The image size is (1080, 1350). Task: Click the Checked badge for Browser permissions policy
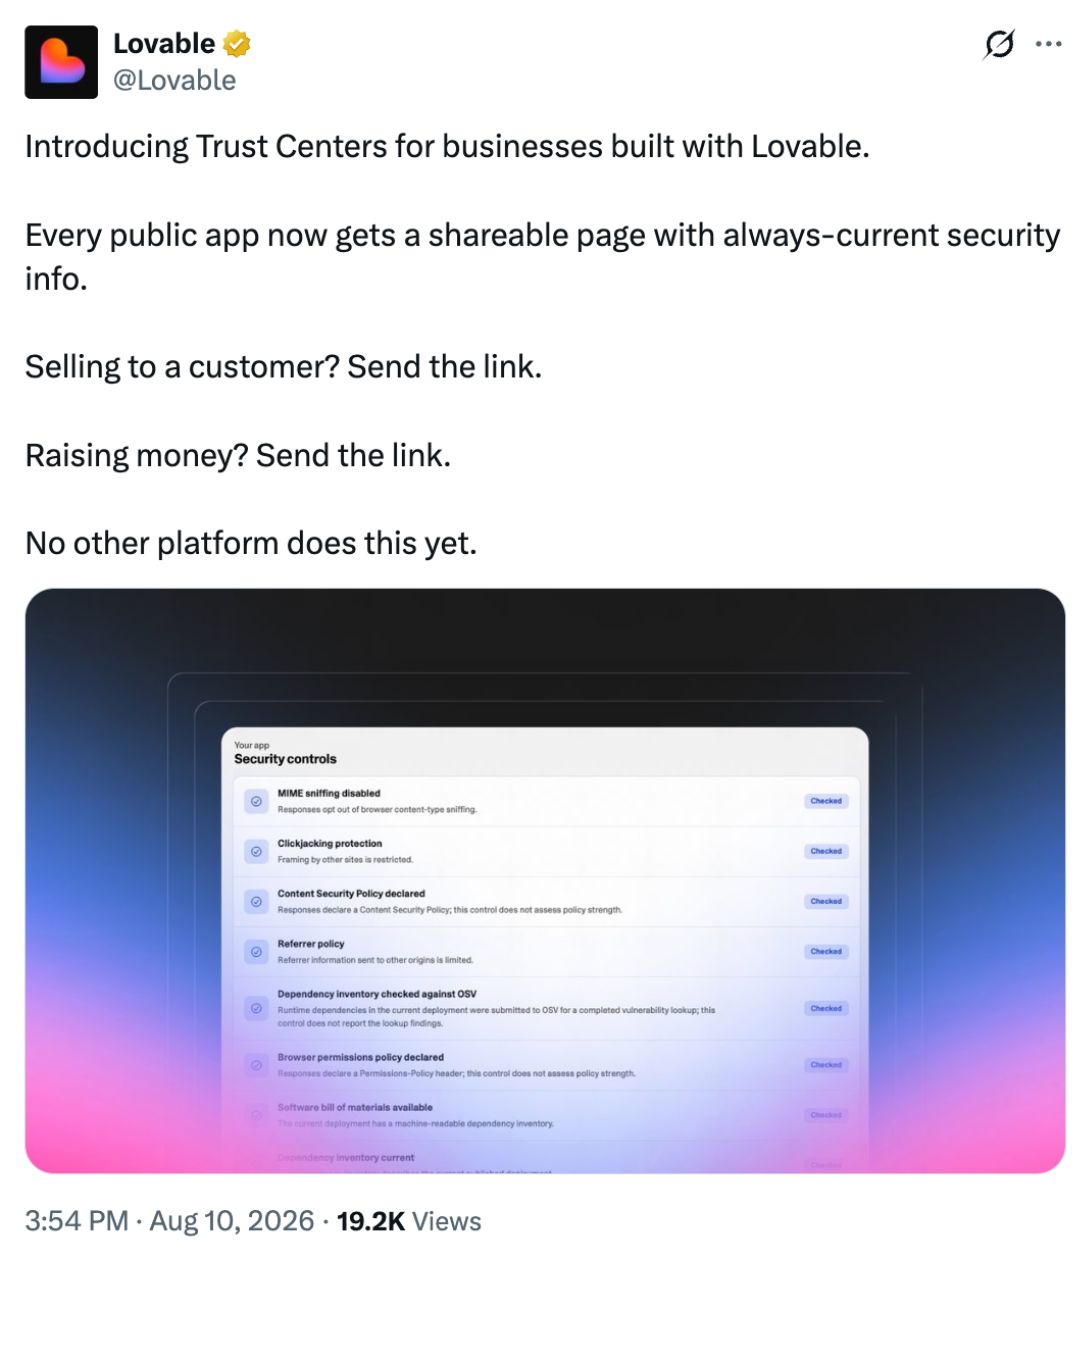826,1065
